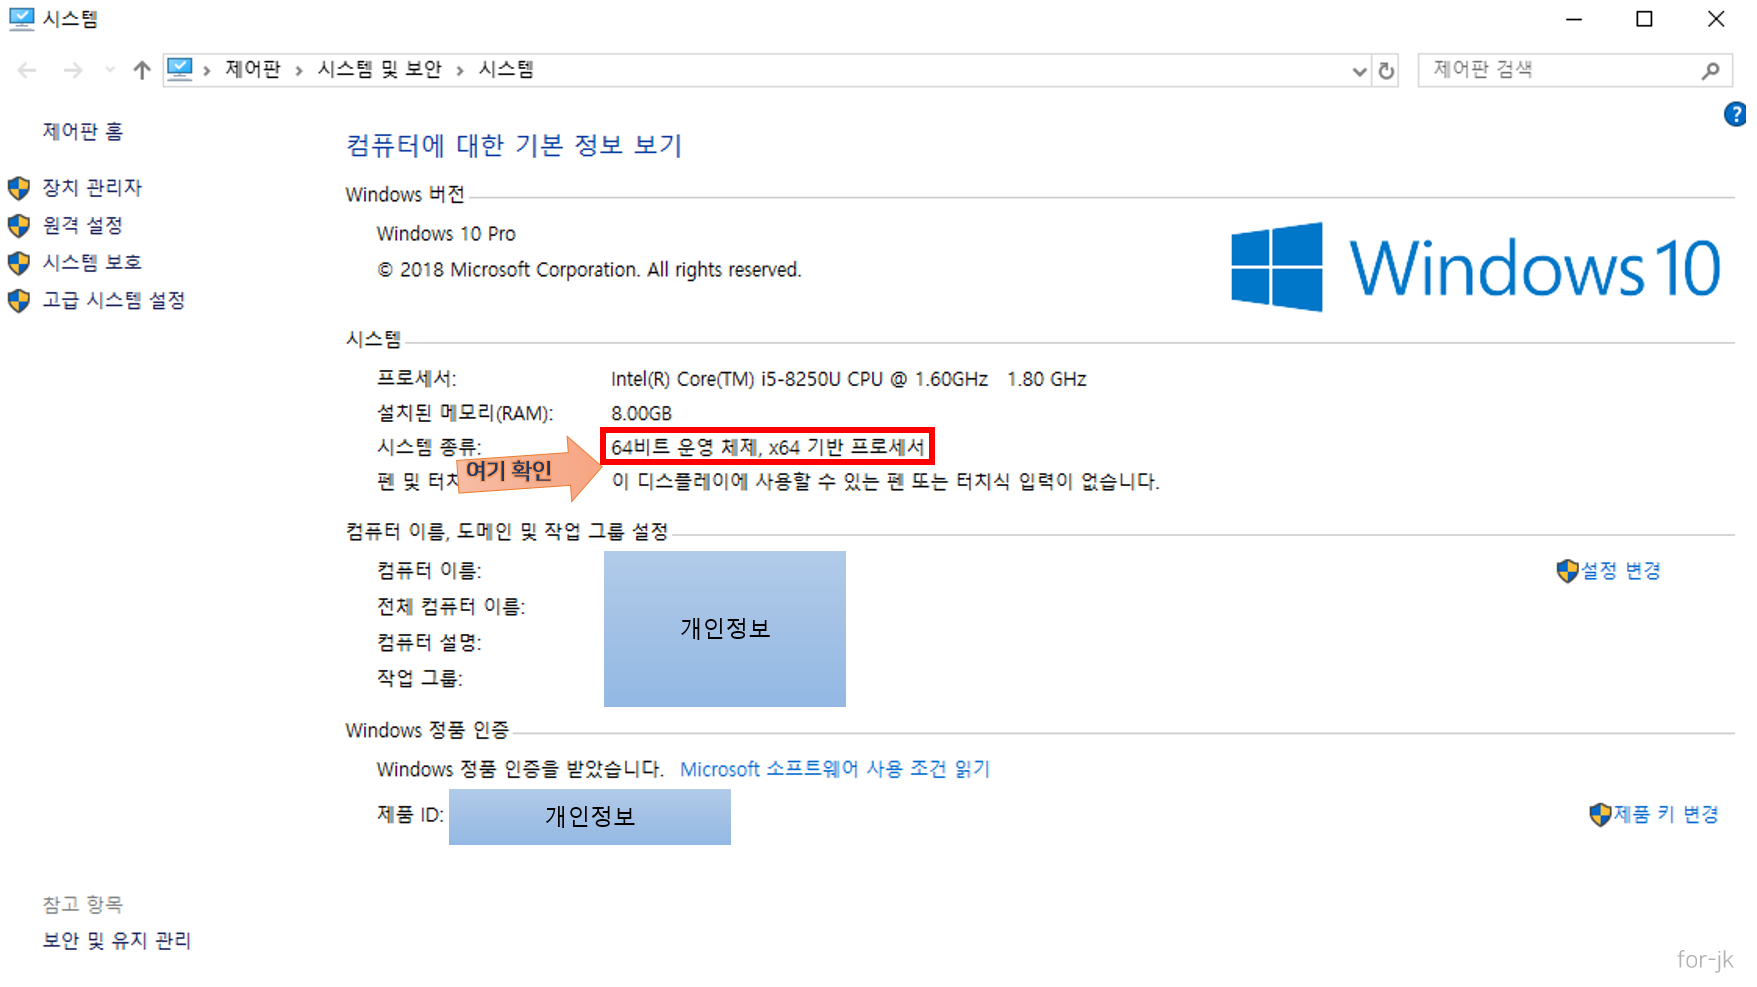Go back using the back arrow
The image size is (1757, 987).
click(27, 70)
